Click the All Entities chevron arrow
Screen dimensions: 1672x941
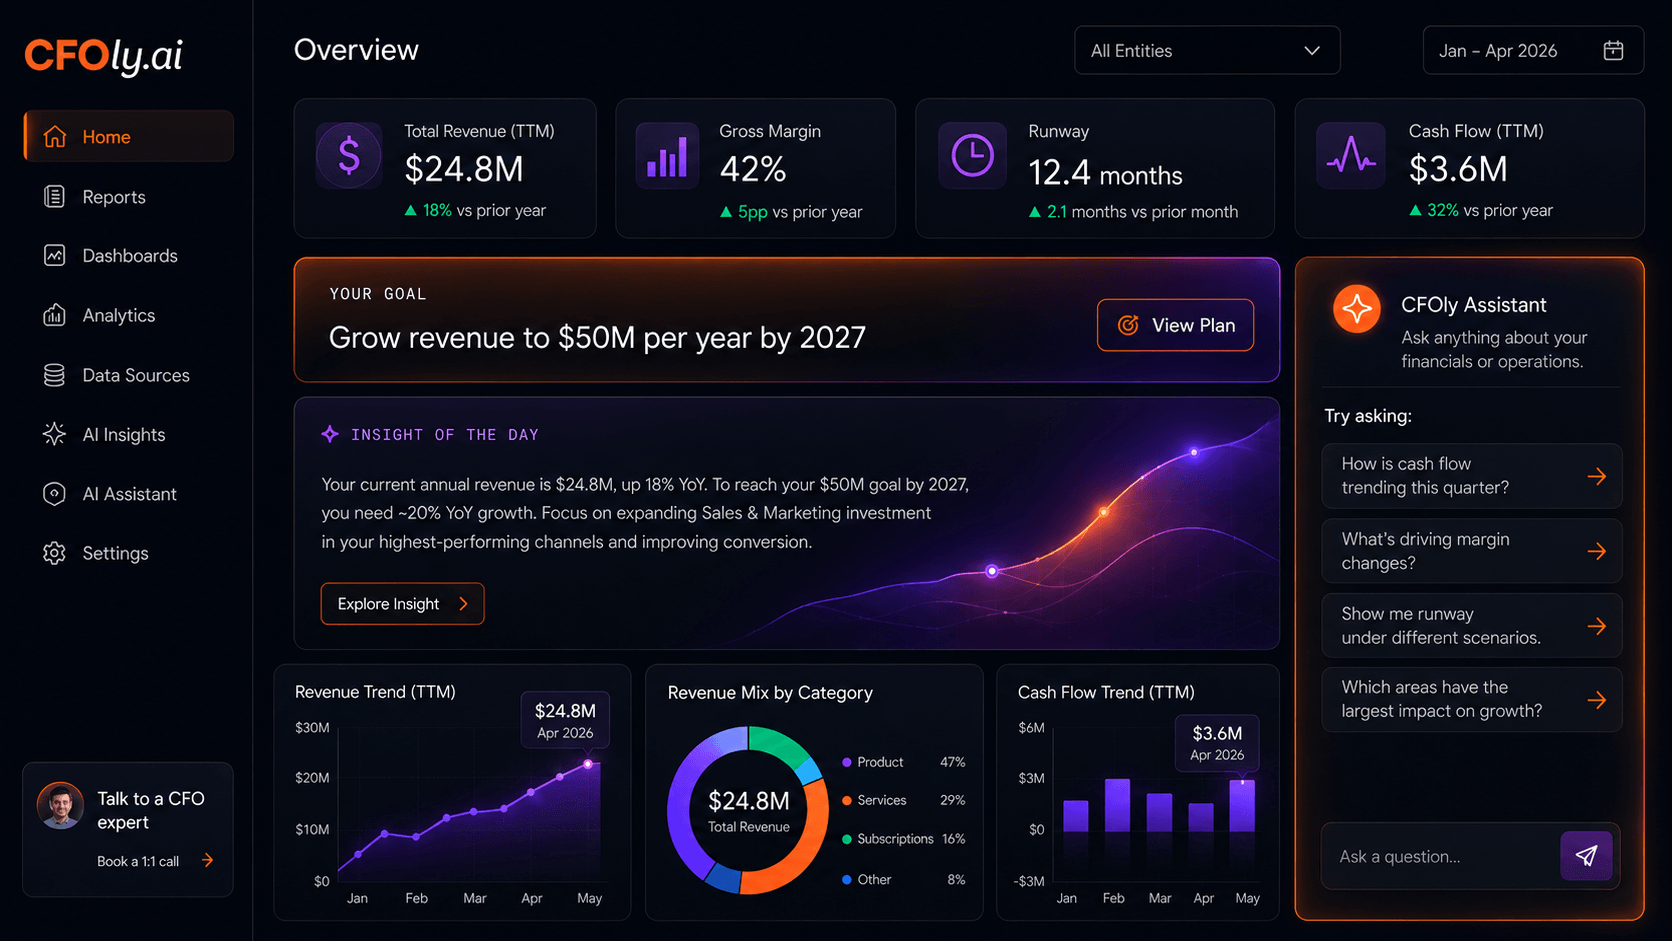coord(1312,51)
